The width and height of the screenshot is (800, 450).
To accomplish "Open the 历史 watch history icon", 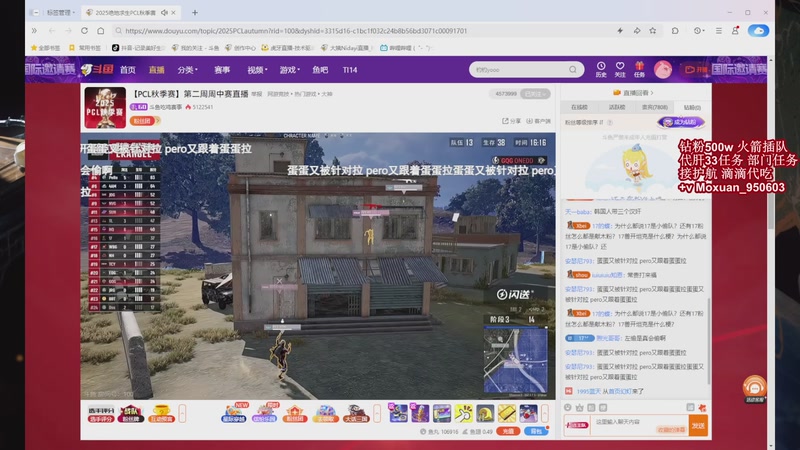I will click(601, 69).
